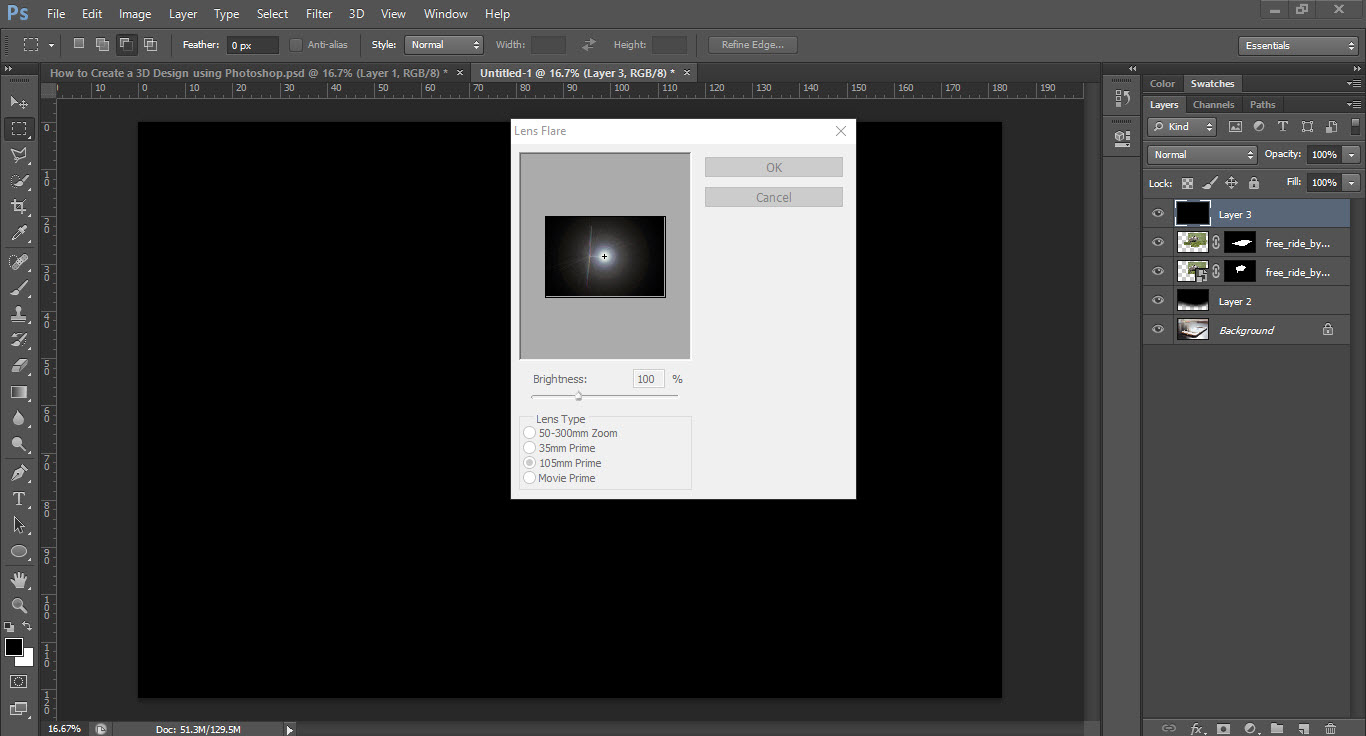Select the Rectangular Marquee tool
The height and width of the screenshot is (736, 1366).
[x=19, y=129]
